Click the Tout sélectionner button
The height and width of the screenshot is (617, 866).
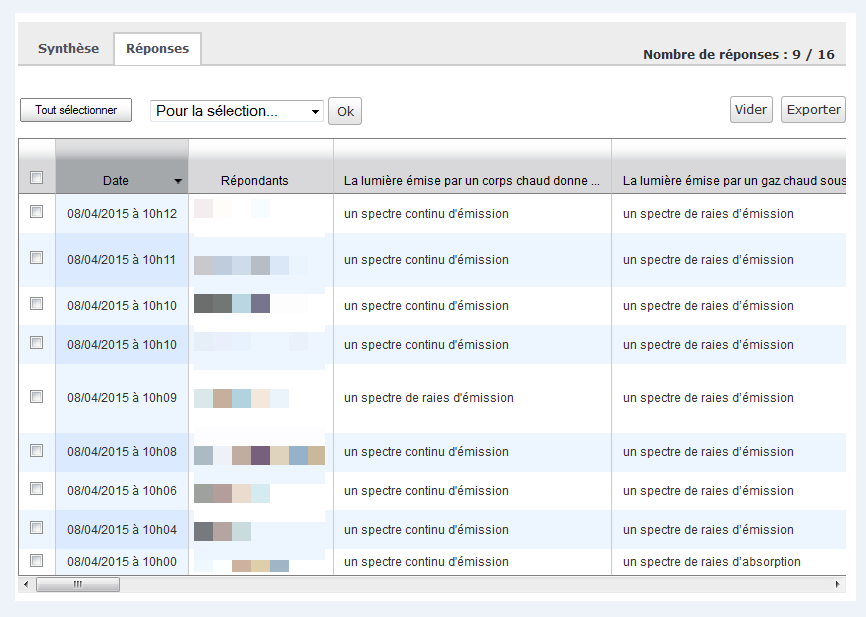pyautogui.click(x=76, y=110)
